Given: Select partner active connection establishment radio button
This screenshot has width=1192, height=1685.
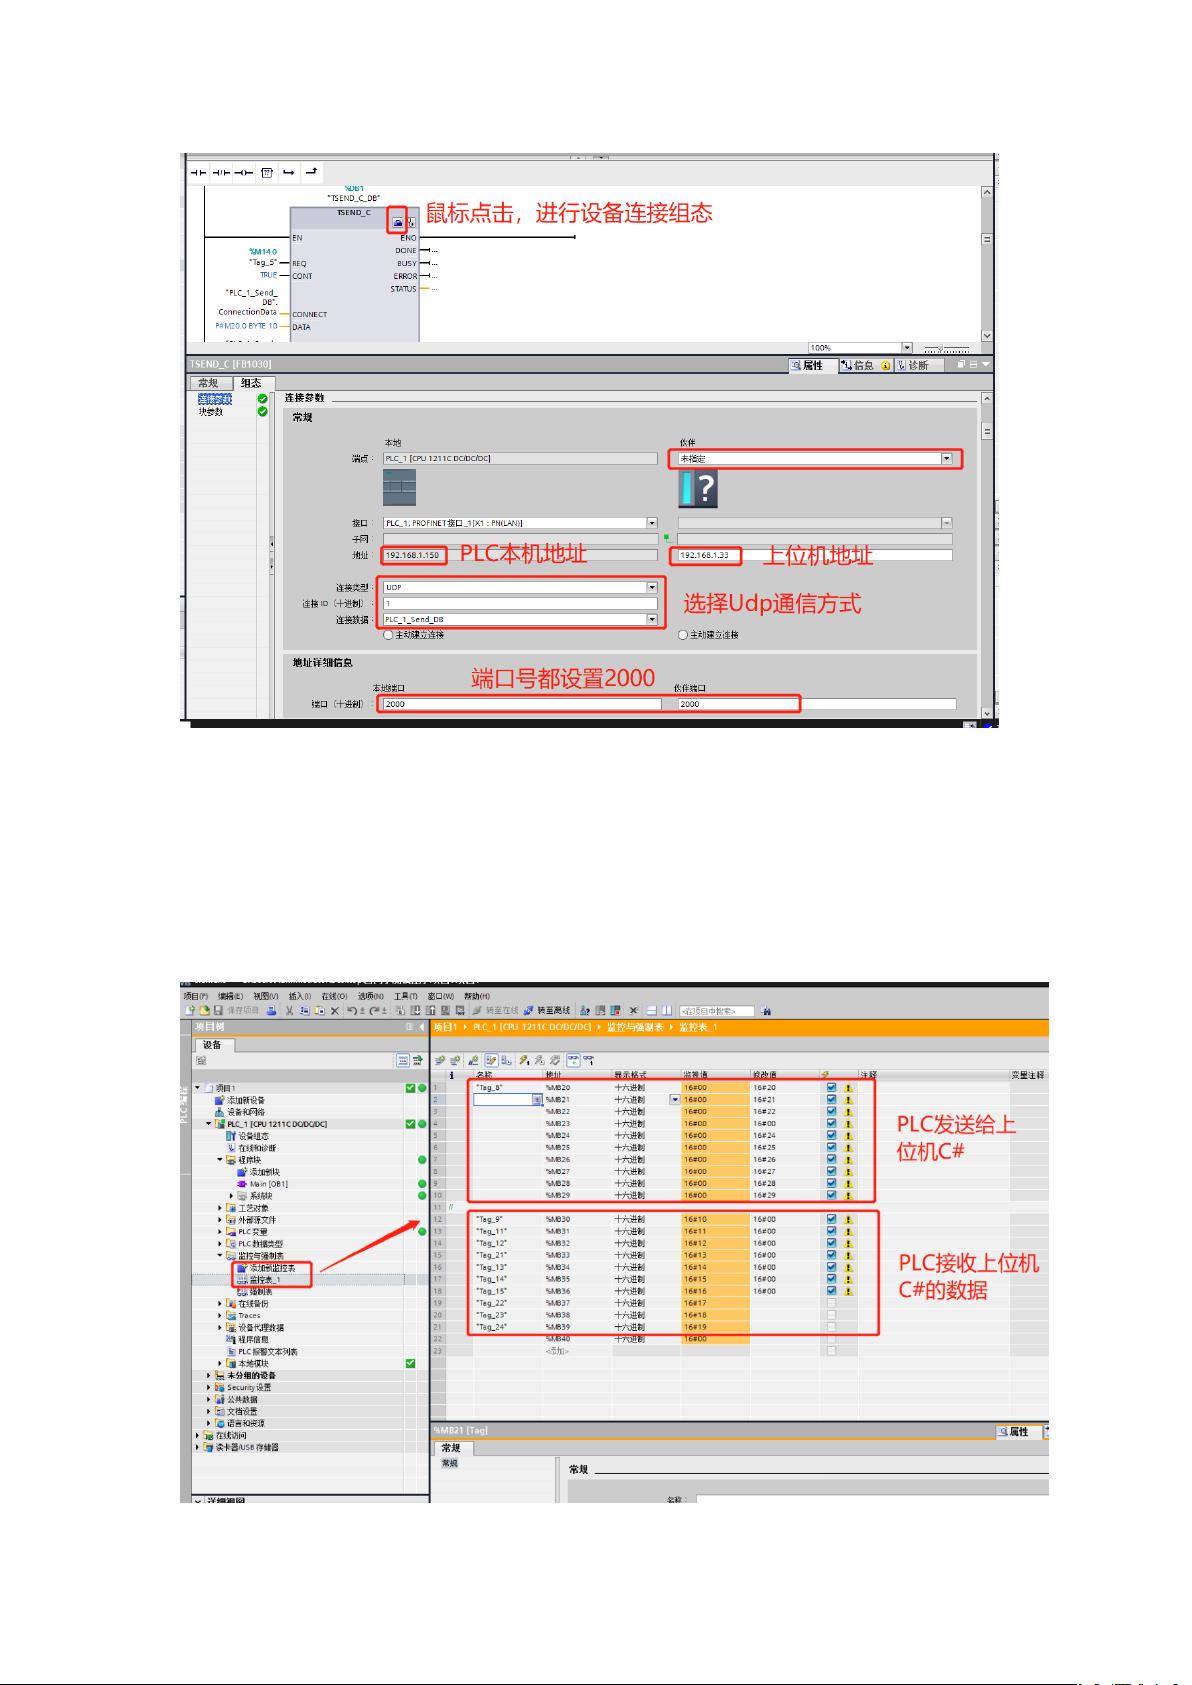Looking at the screenshot, I should [x=683, y=635].
